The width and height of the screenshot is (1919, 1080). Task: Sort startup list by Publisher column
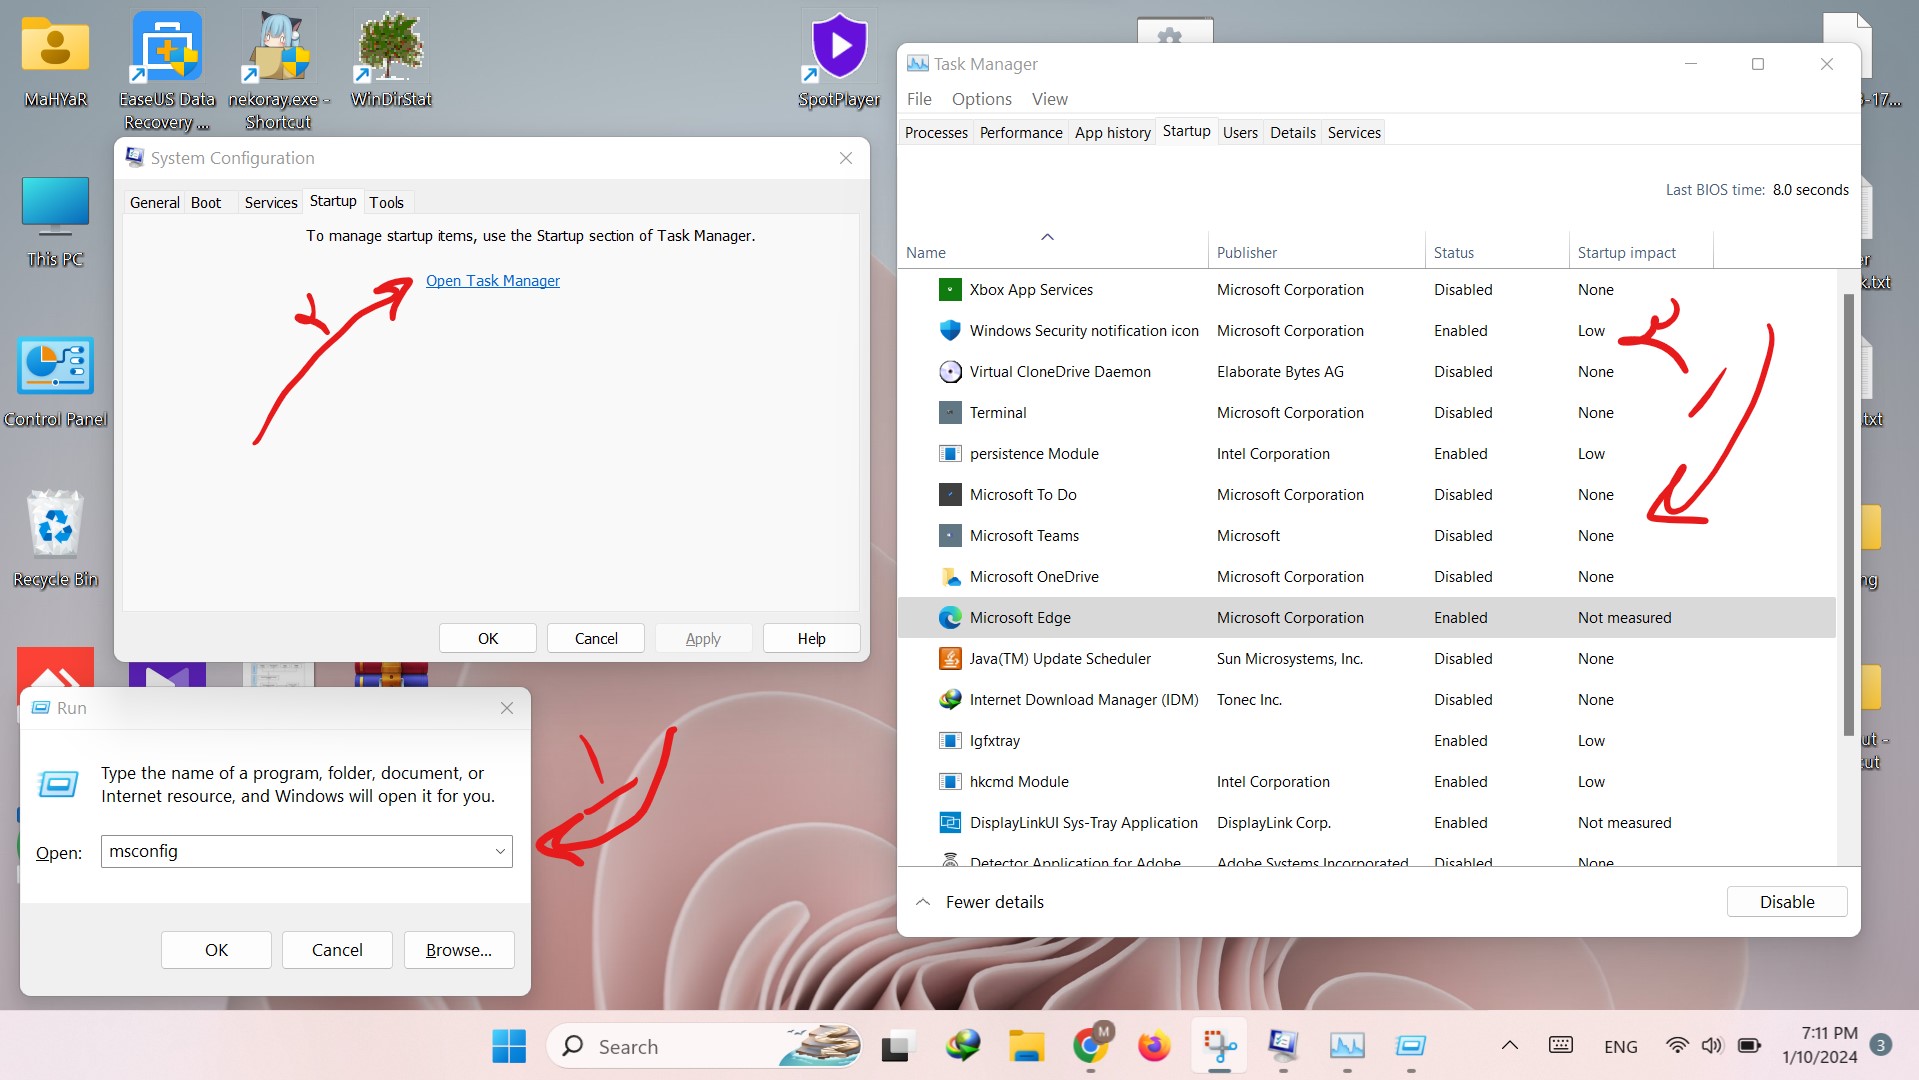click(1316, 252)
